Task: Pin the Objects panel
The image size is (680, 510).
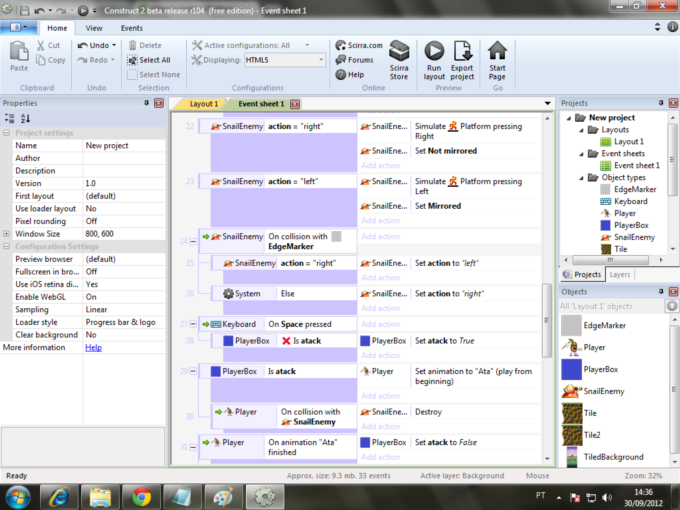Action: pos(661,291)
